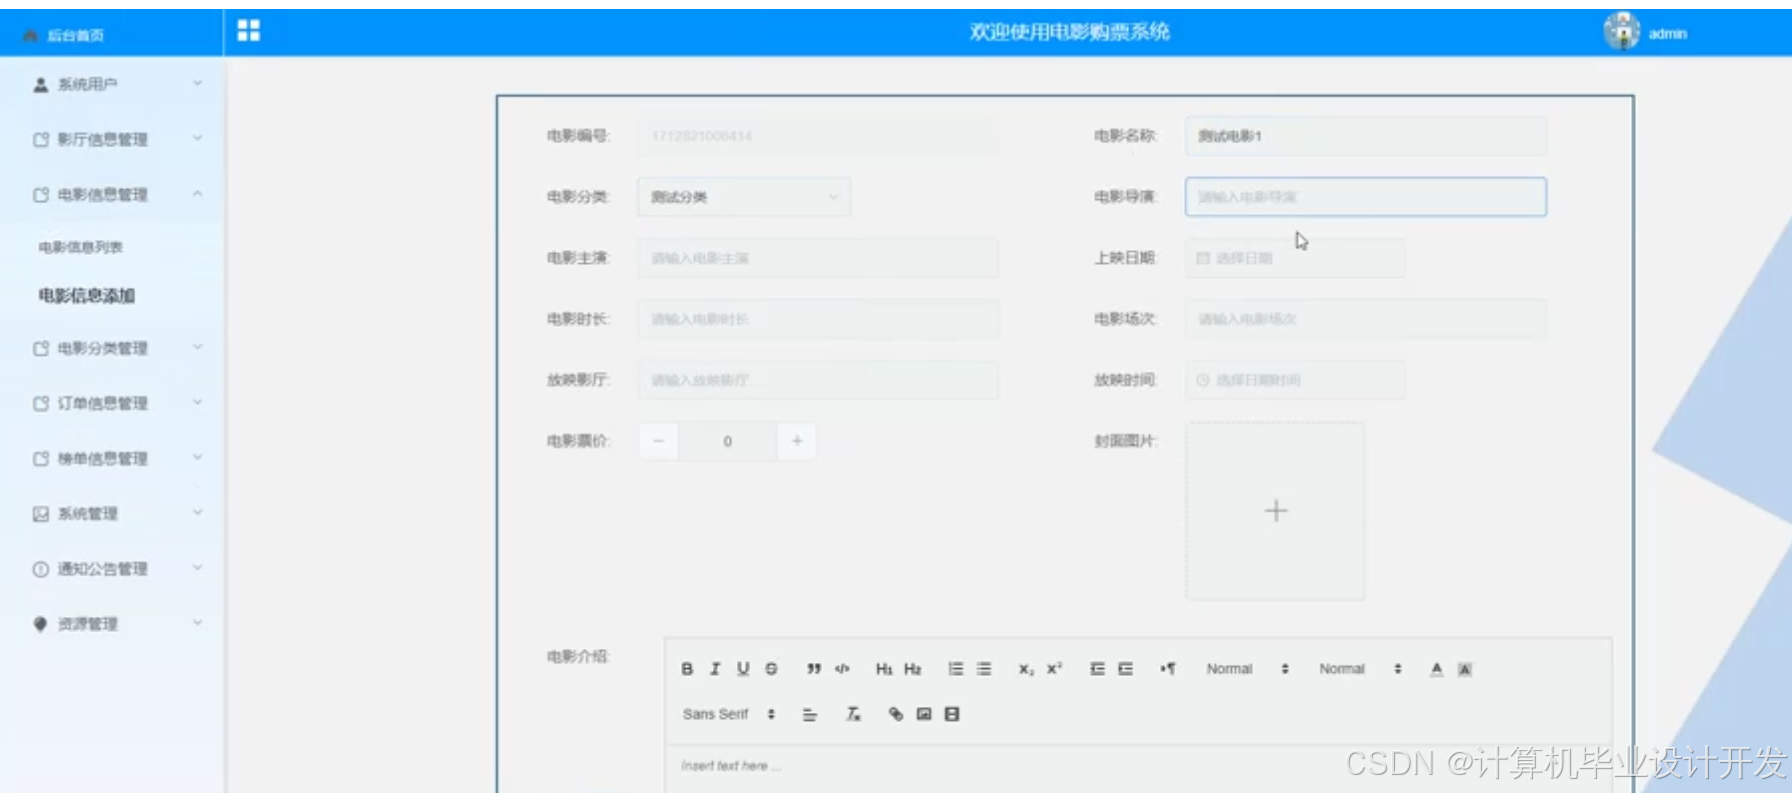Expand the 订单信息管理 sidebar menu
Viewport: 1792px width, 793px height.
pos(112,403)
